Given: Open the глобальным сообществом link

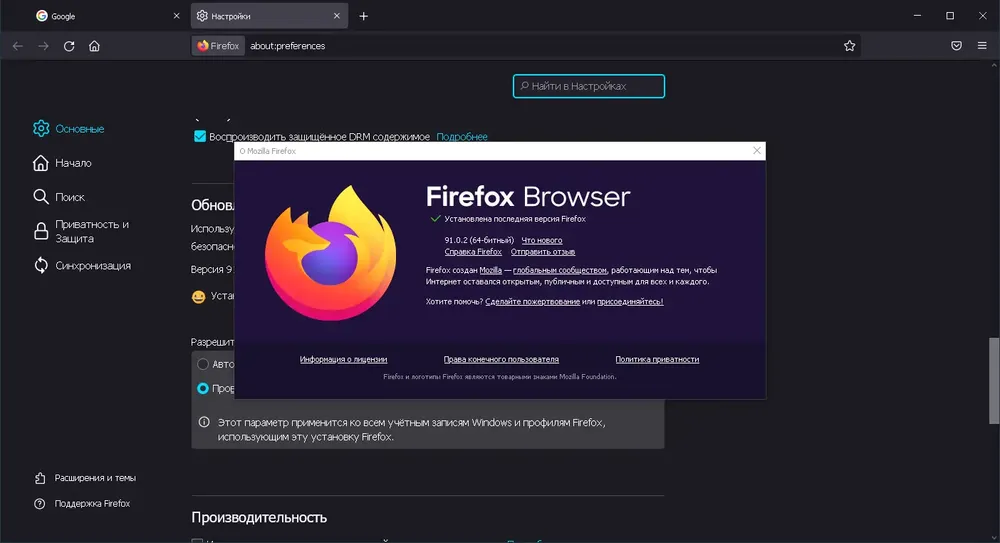Looking at the screenshot, I should (x=560, y=271).
